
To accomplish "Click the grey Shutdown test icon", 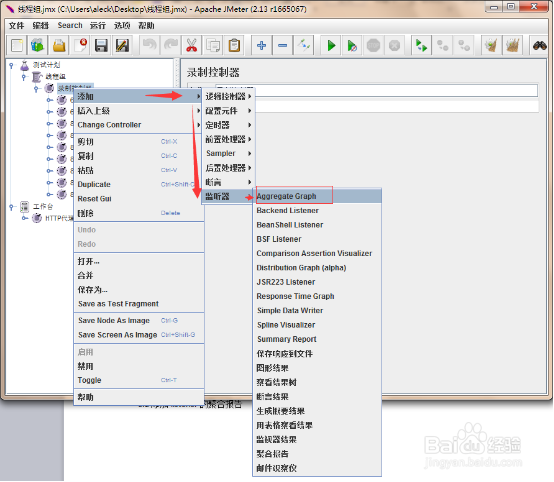I will coord(394,45).
